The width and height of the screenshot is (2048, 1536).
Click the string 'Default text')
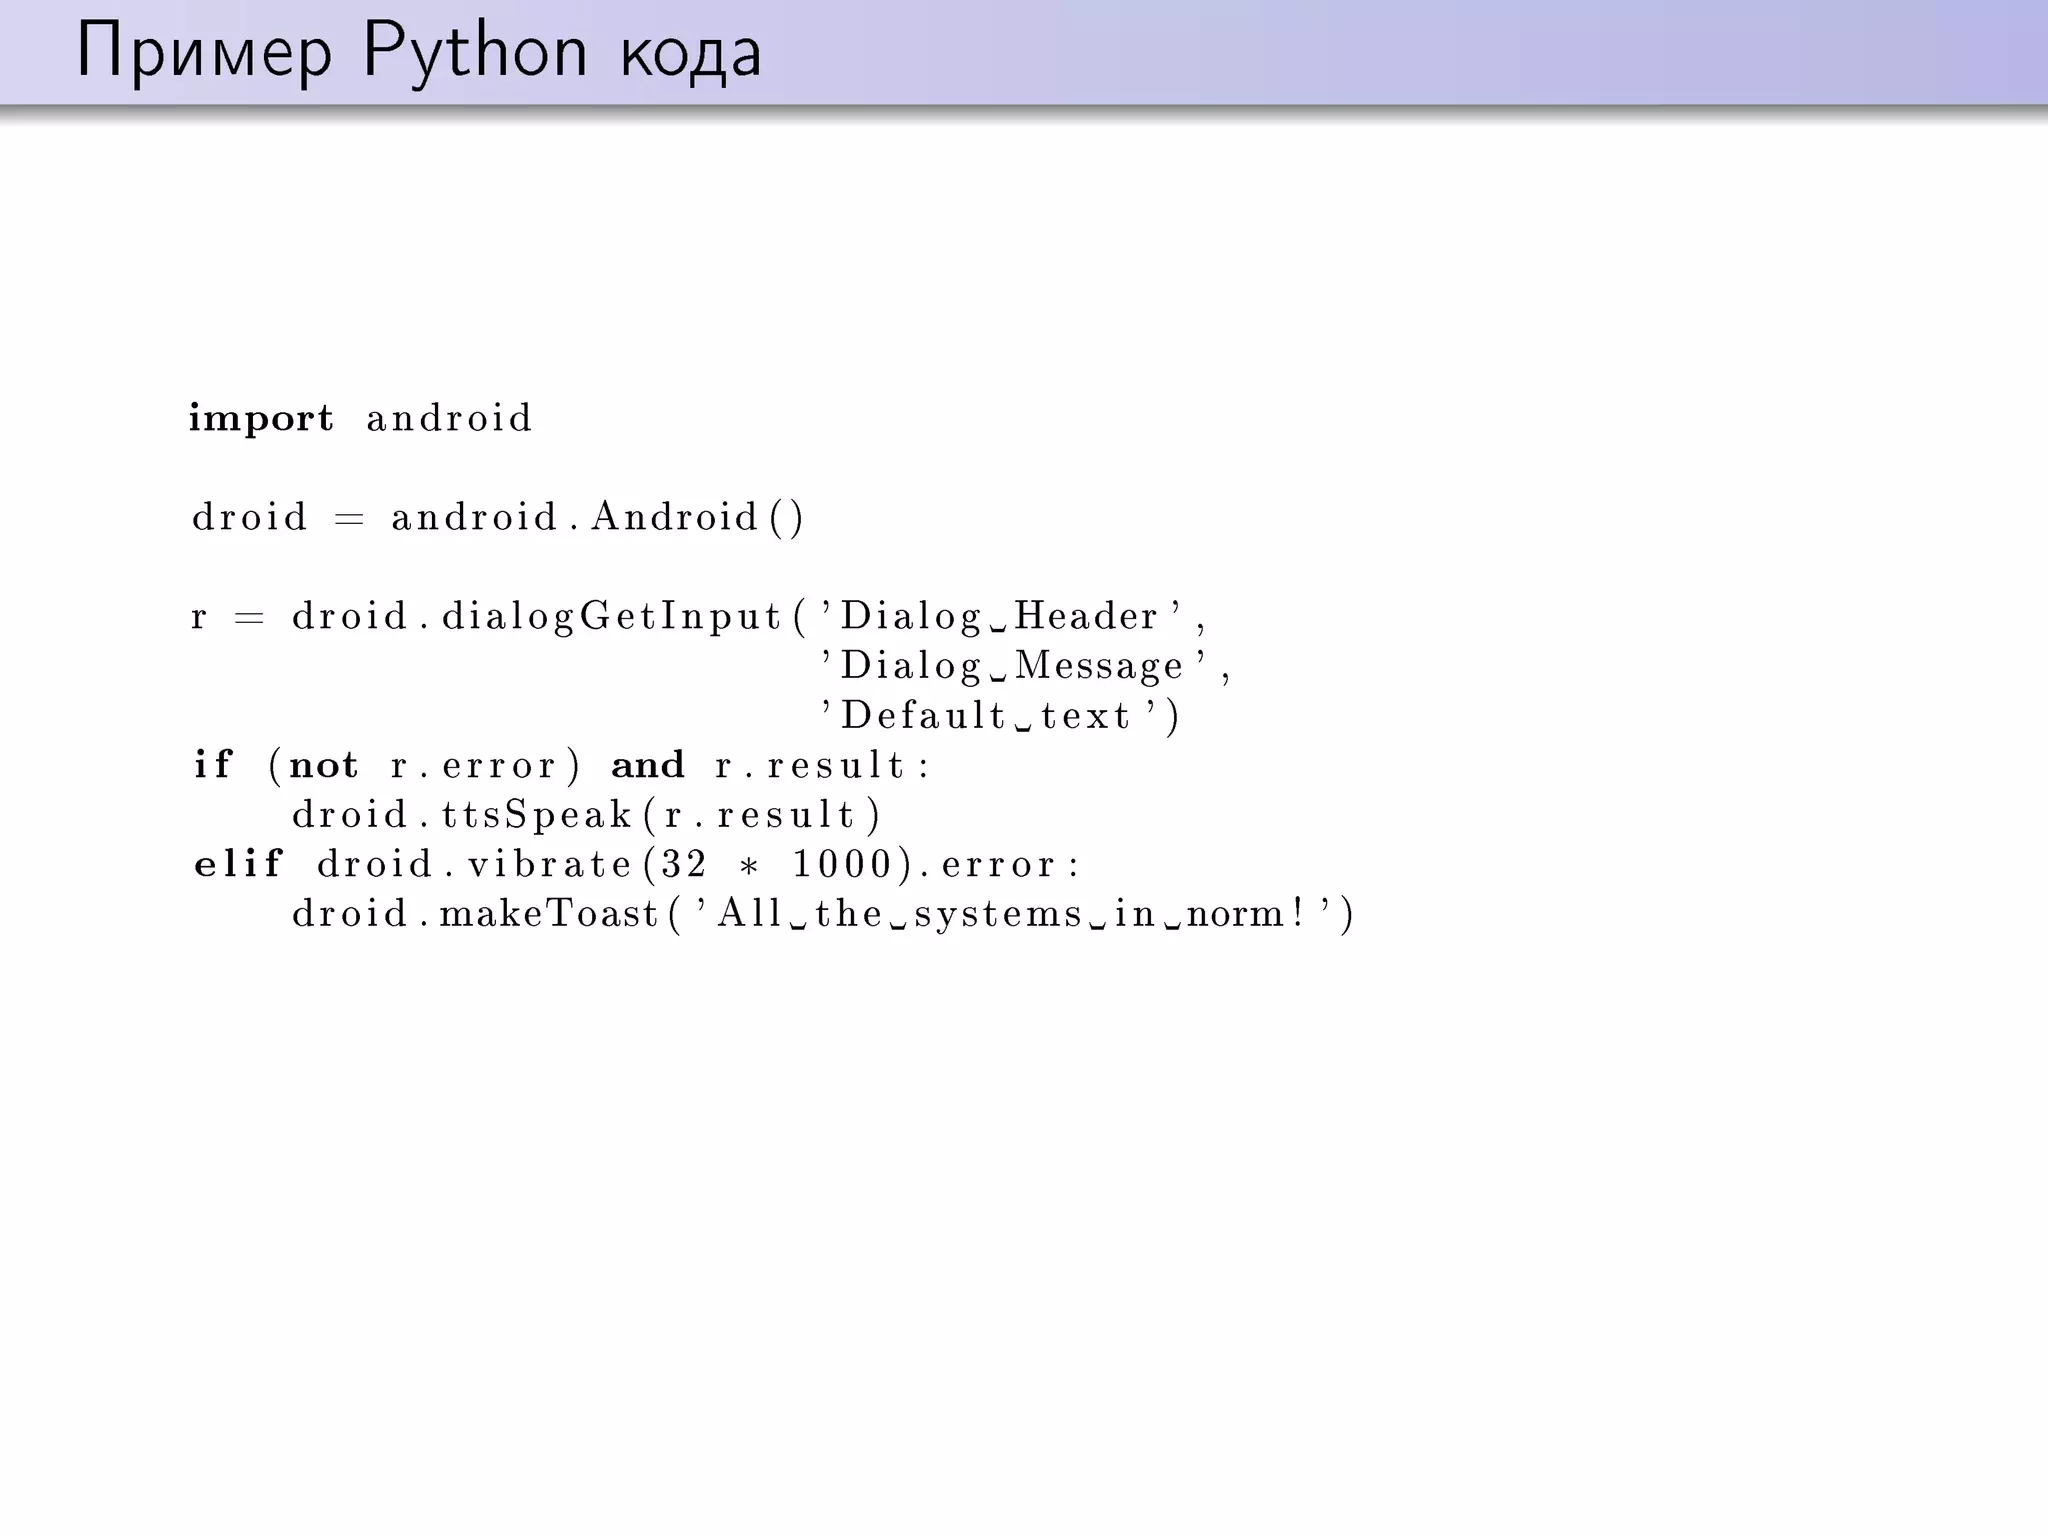1000,715
